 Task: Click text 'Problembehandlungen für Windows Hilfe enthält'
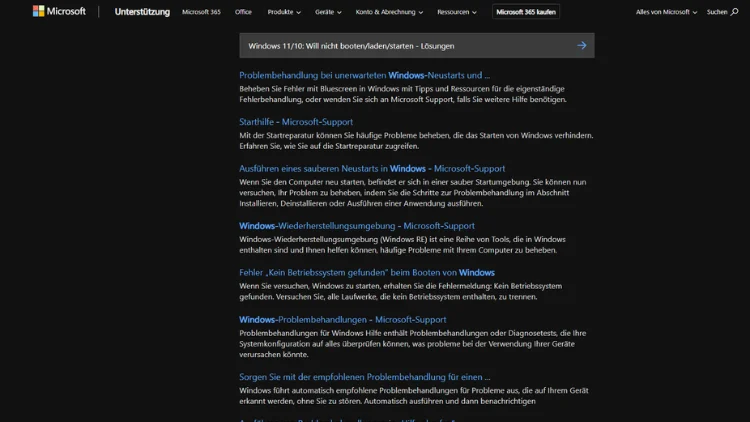(x=323, y=333)
